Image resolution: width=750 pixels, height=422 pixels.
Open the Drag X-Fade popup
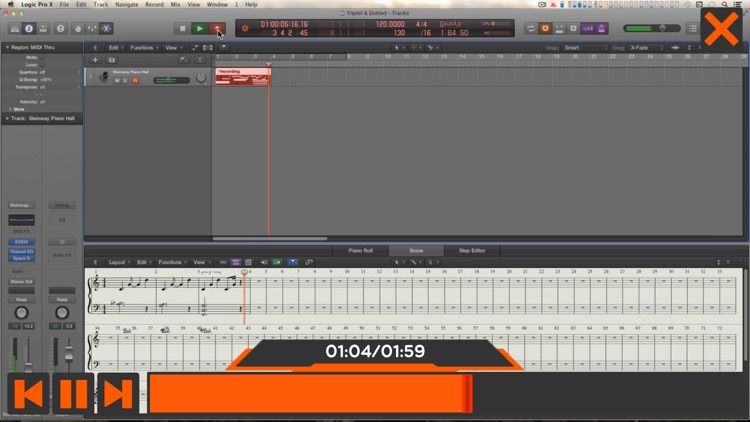(x=646, y=48)
